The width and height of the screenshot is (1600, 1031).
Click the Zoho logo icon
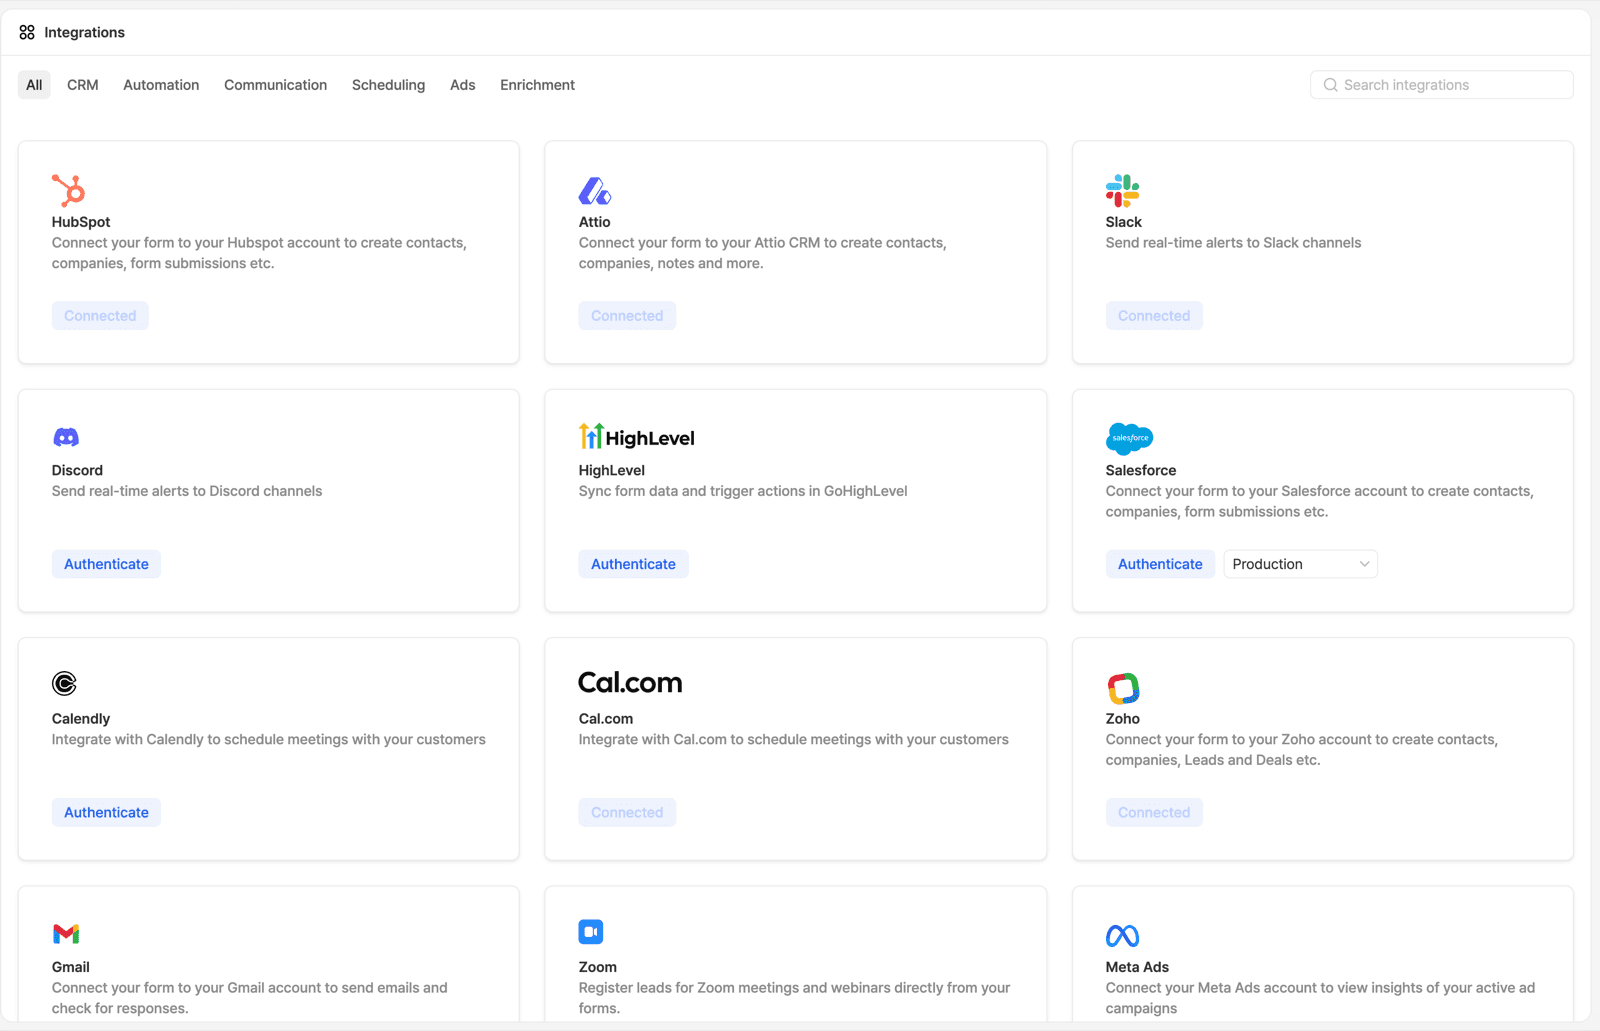pyautogui.click(x=1123, y=688)
